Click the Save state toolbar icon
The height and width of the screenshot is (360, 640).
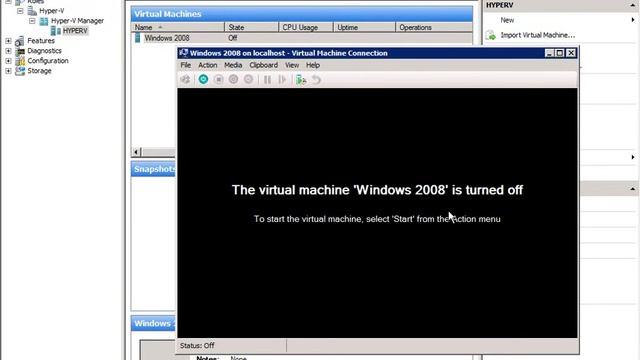click(249, 80)
